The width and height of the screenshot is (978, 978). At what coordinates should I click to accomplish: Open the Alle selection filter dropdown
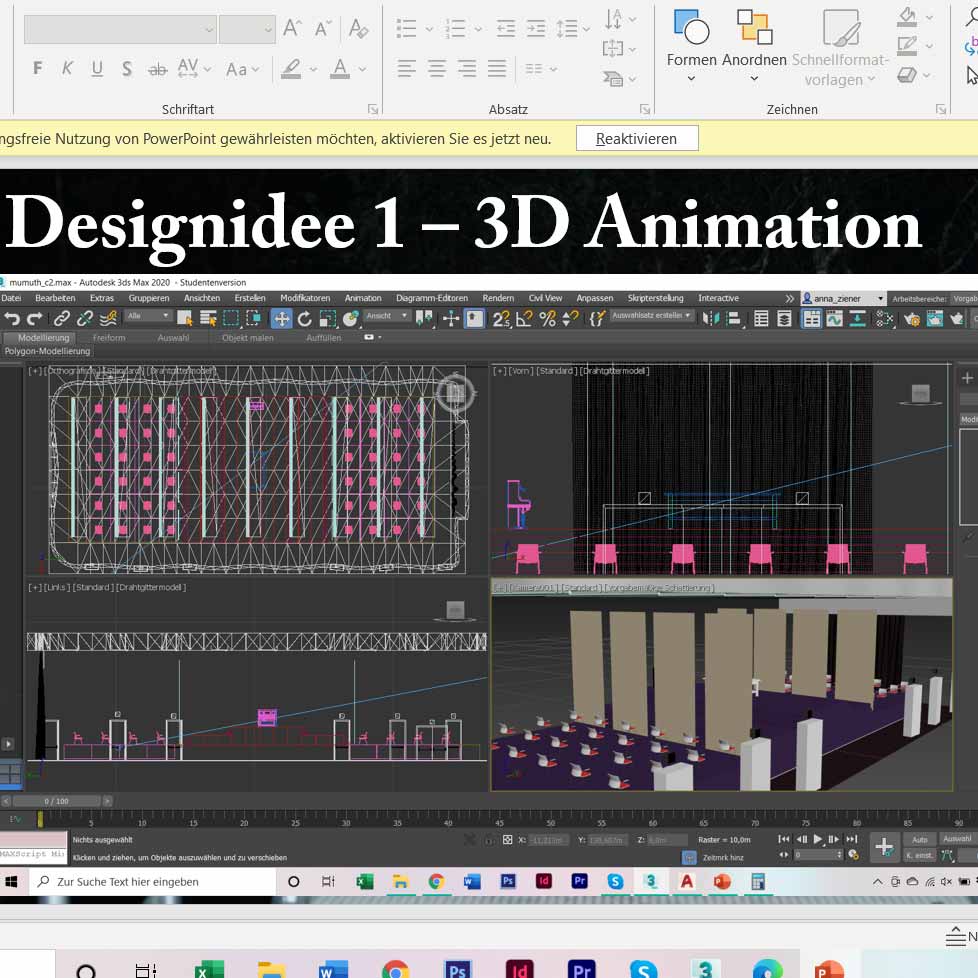(148, 316)
